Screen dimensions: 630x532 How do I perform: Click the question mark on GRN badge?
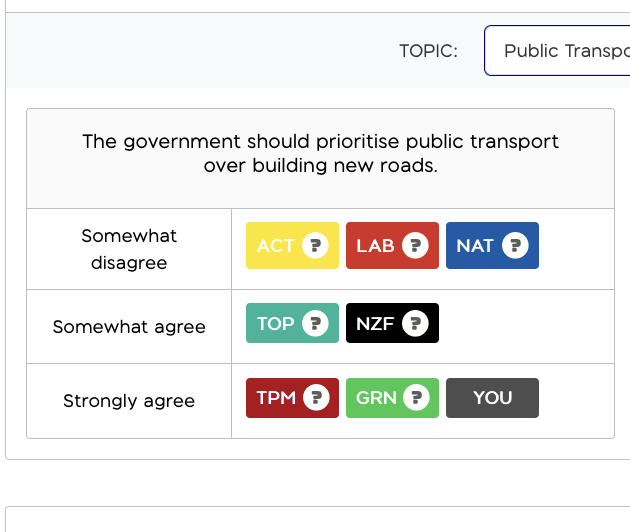[416, 398]
